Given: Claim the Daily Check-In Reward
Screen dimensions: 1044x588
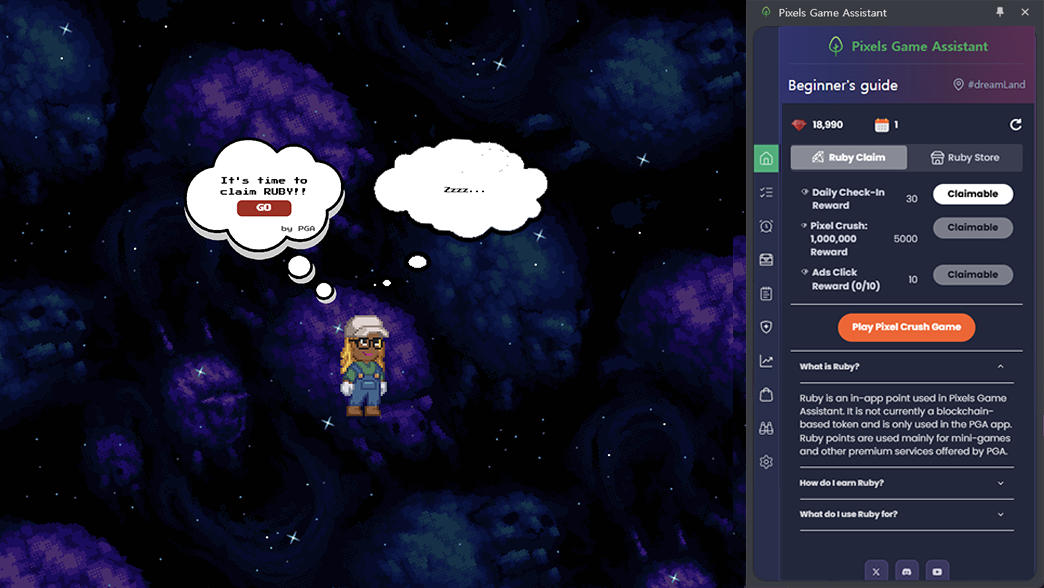Looking at the screenshot, I should point(972,194).
